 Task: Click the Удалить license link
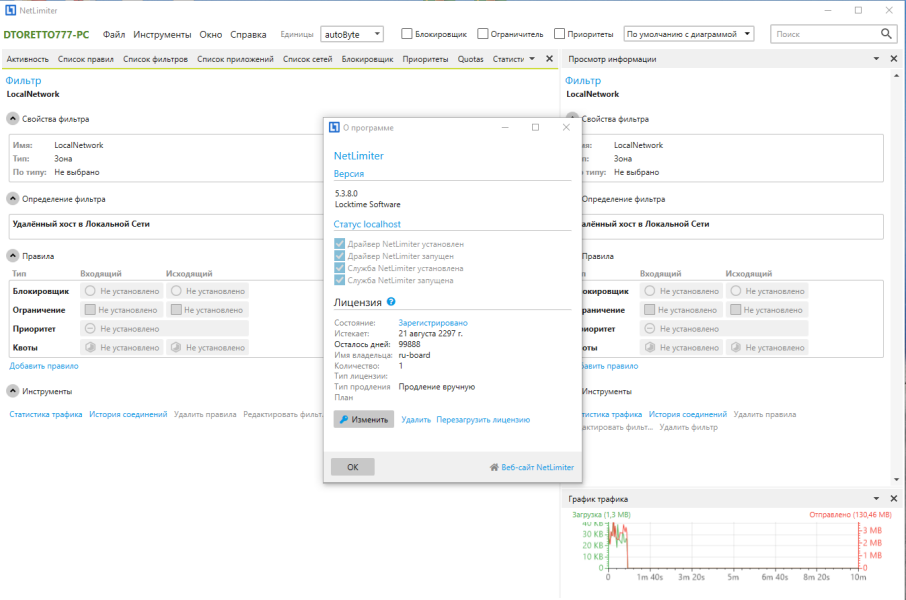[416, 420]
